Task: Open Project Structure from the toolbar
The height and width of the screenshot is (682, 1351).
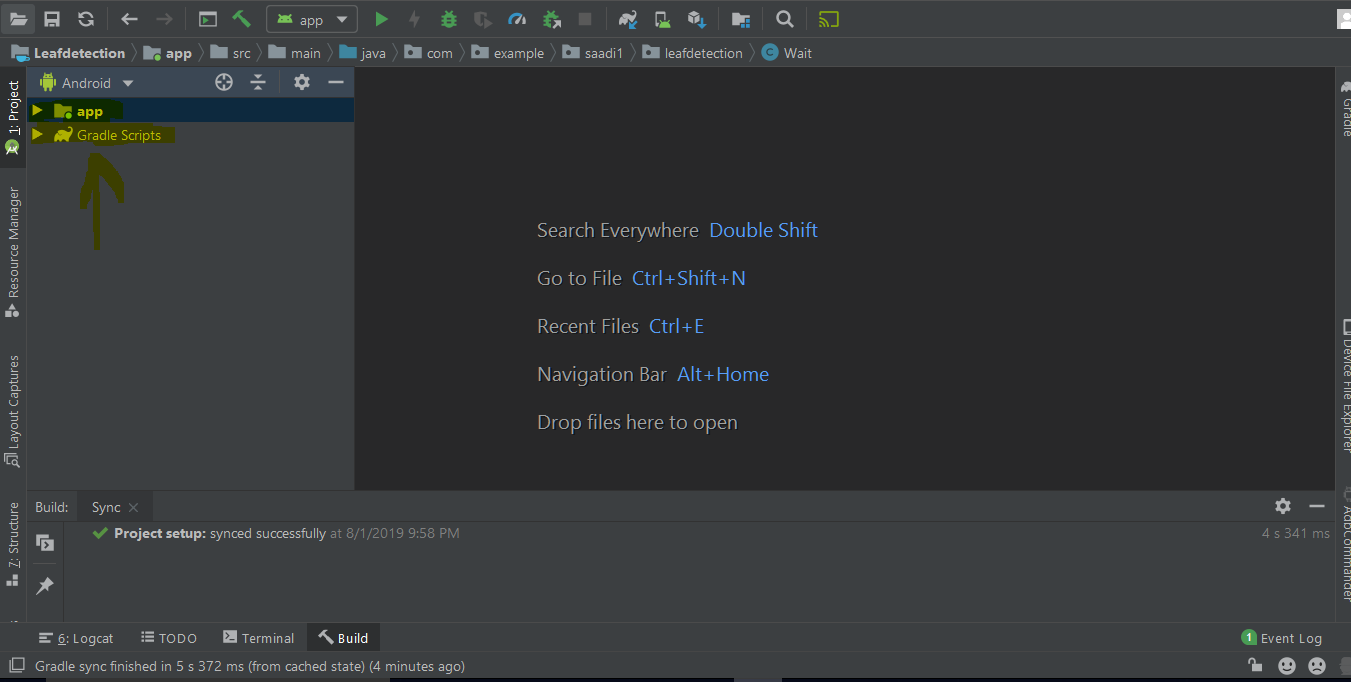Action: point(739,18)
